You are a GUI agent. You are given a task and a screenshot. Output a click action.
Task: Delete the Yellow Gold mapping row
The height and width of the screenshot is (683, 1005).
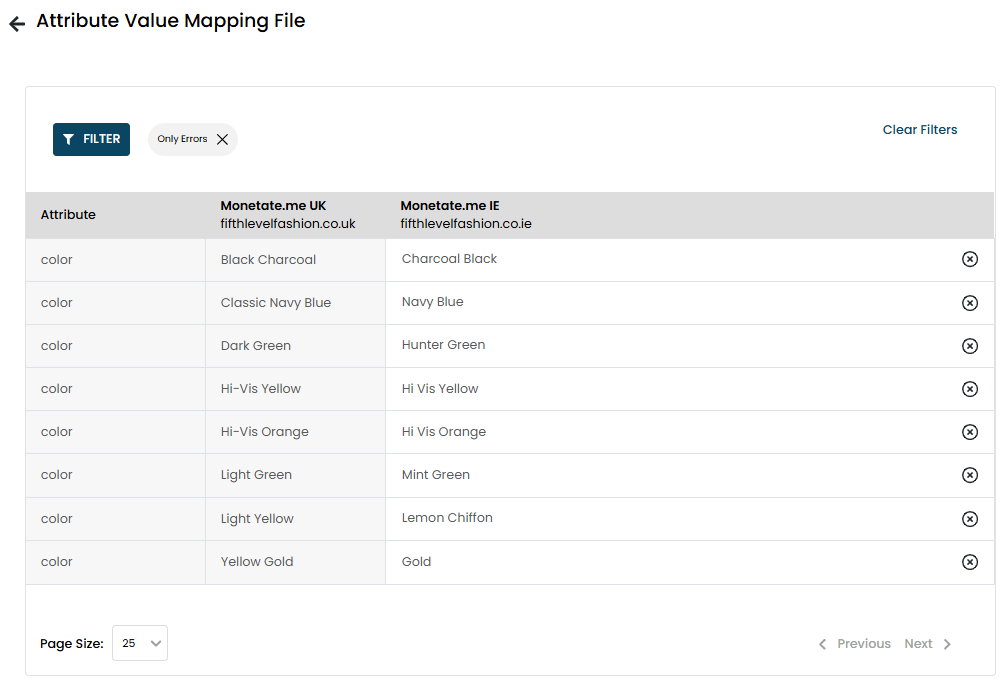[969, 562]
